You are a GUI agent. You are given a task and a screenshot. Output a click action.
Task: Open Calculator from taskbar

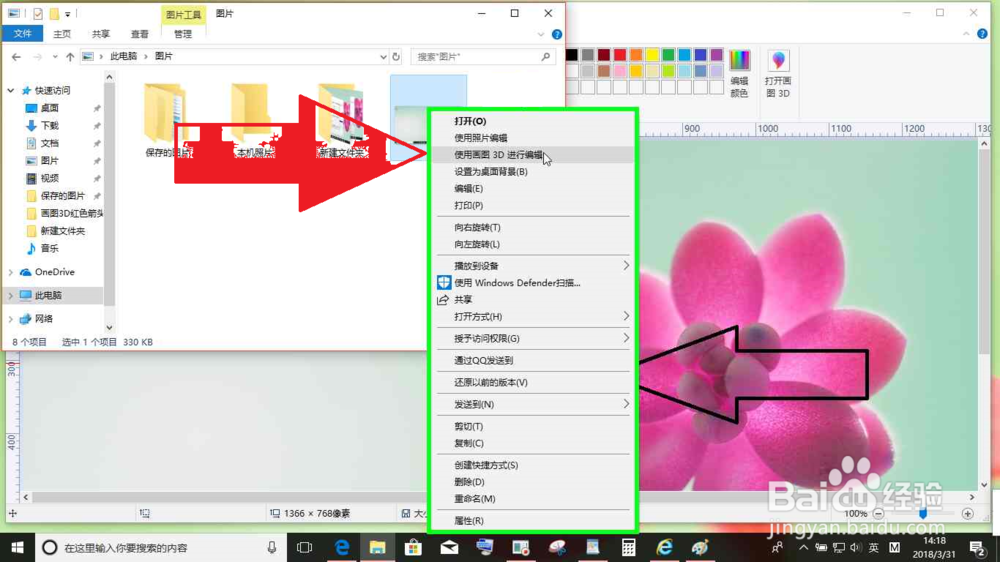(x=628, y=547)
